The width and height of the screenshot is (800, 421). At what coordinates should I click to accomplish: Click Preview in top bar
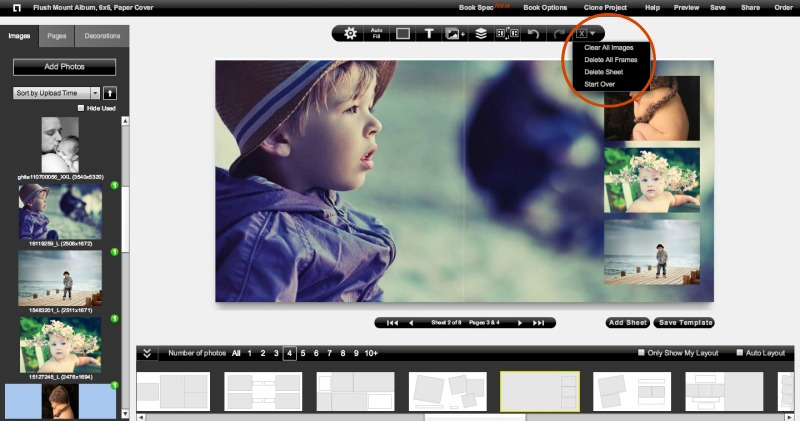point(686,8)
